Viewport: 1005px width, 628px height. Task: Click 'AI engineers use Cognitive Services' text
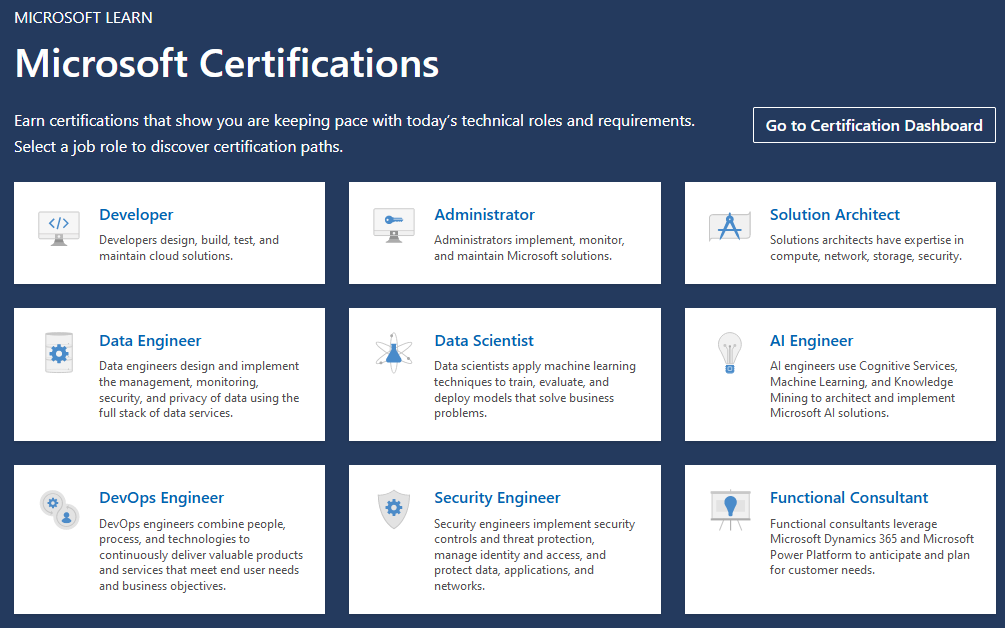tap(863, 390)
